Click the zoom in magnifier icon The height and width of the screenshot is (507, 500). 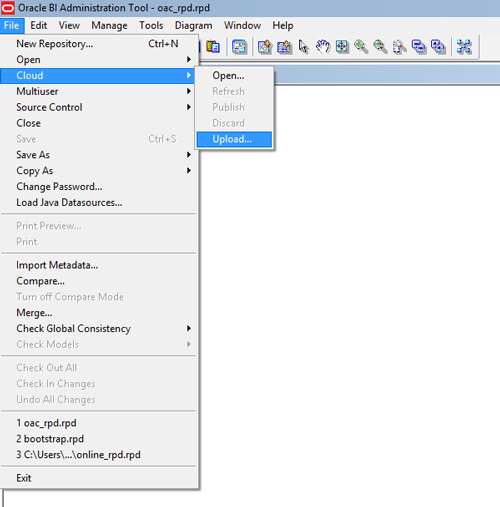(361, 47)
